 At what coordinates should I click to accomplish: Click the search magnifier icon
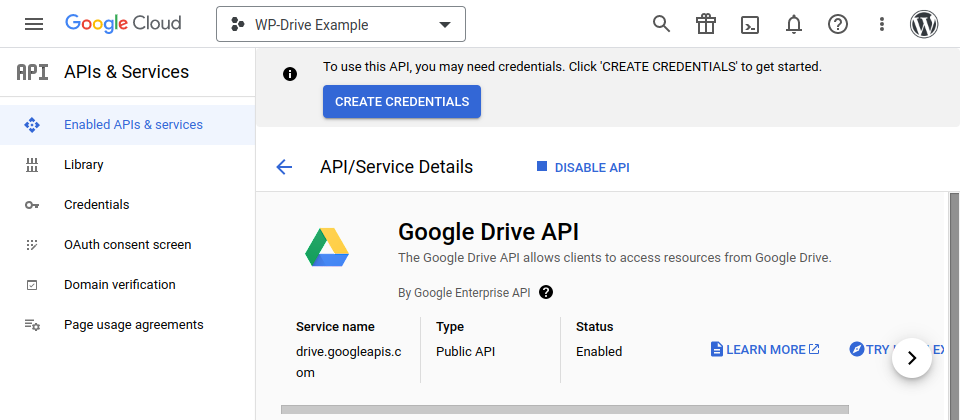pos(661,24)
